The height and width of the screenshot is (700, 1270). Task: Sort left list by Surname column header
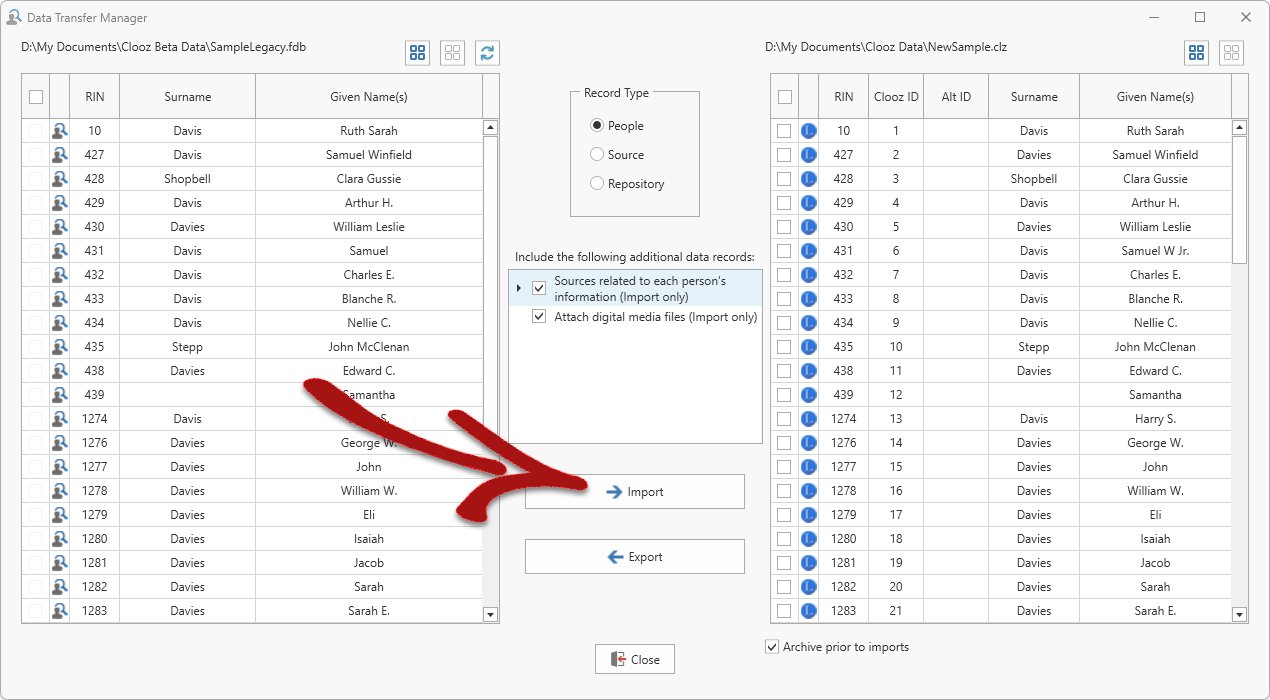tap(187, 97)
